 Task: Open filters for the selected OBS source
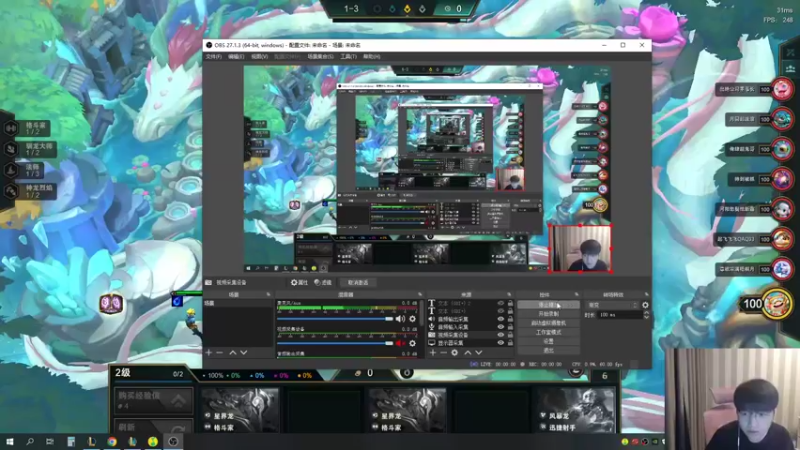[x=323, y=282]
